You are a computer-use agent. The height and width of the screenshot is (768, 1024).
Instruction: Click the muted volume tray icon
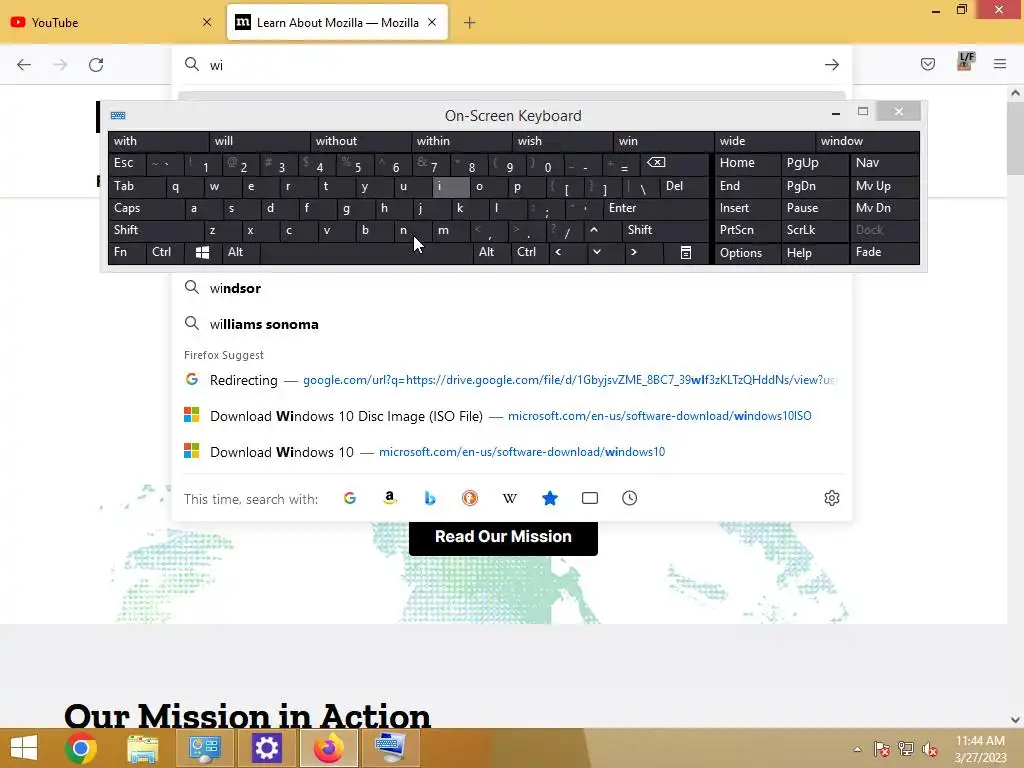929,749
